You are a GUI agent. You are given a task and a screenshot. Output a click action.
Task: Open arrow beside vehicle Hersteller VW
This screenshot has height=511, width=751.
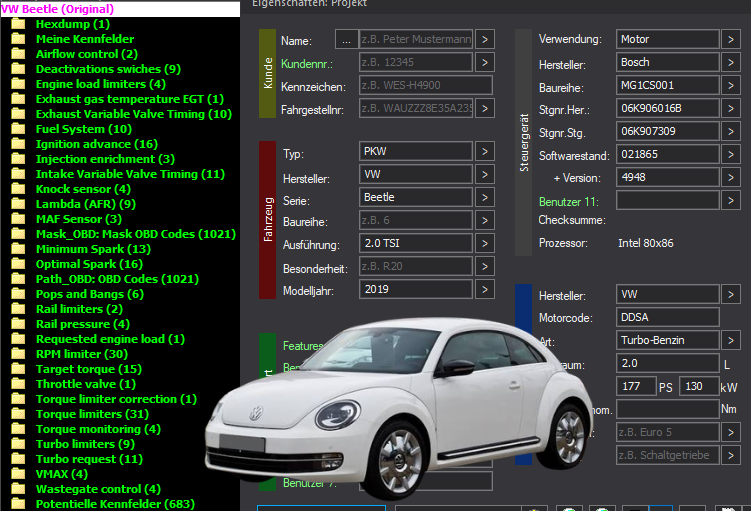(485, 174)
